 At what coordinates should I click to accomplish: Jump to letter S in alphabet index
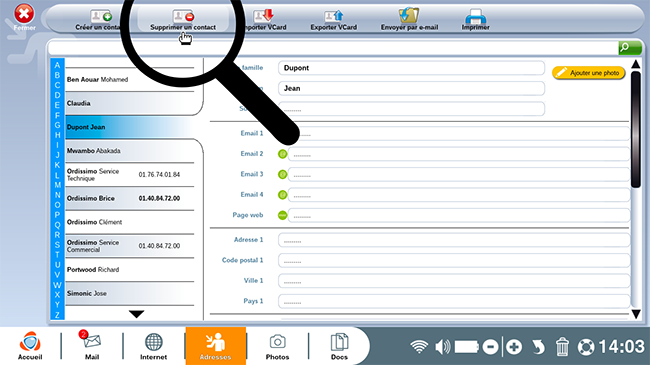(57, 245)
